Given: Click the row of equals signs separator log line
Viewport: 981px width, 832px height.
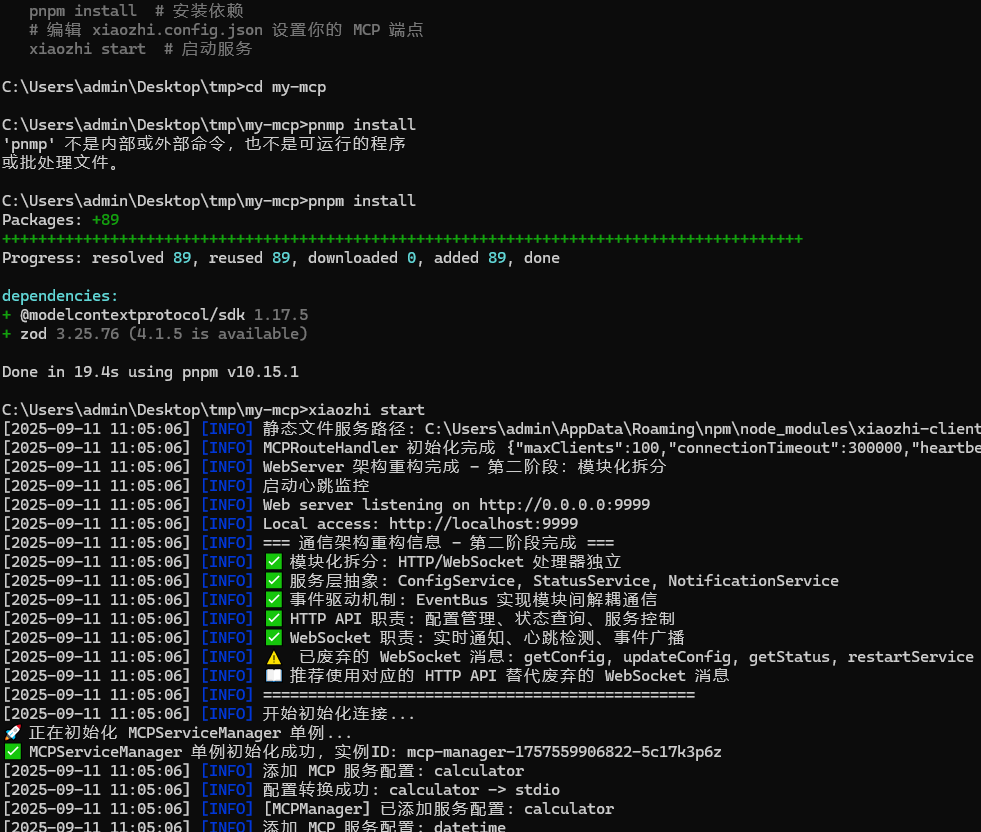Looking at the screenshot, I should coord(348,695).
